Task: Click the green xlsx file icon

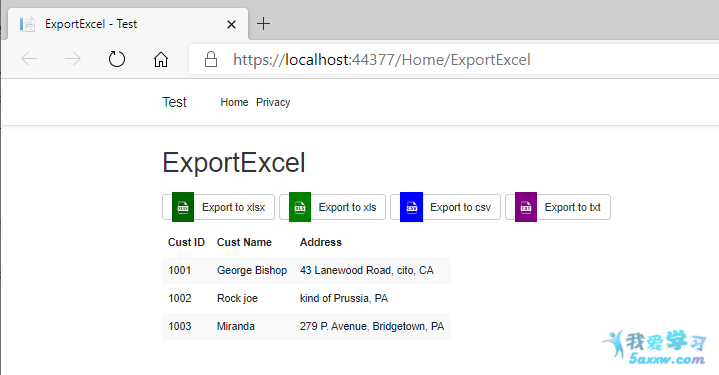Action: tap(183, 207)
